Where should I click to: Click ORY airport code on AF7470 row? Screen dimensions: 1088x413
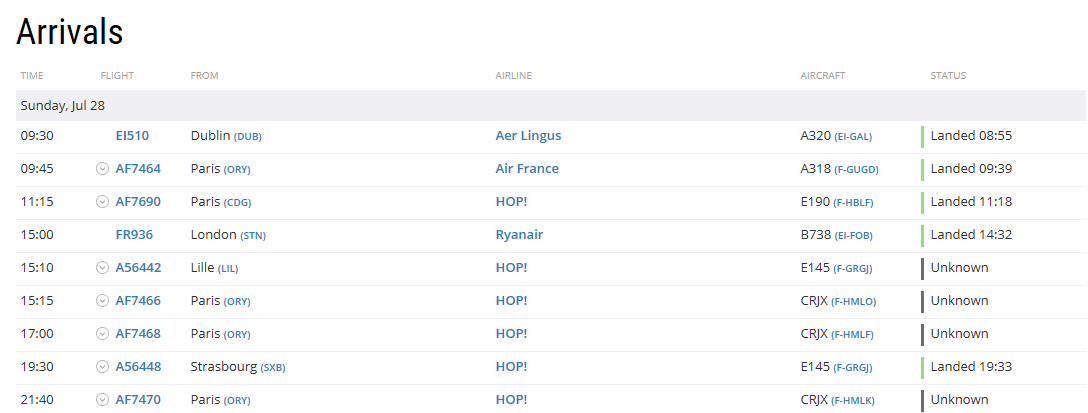(237, 401)
